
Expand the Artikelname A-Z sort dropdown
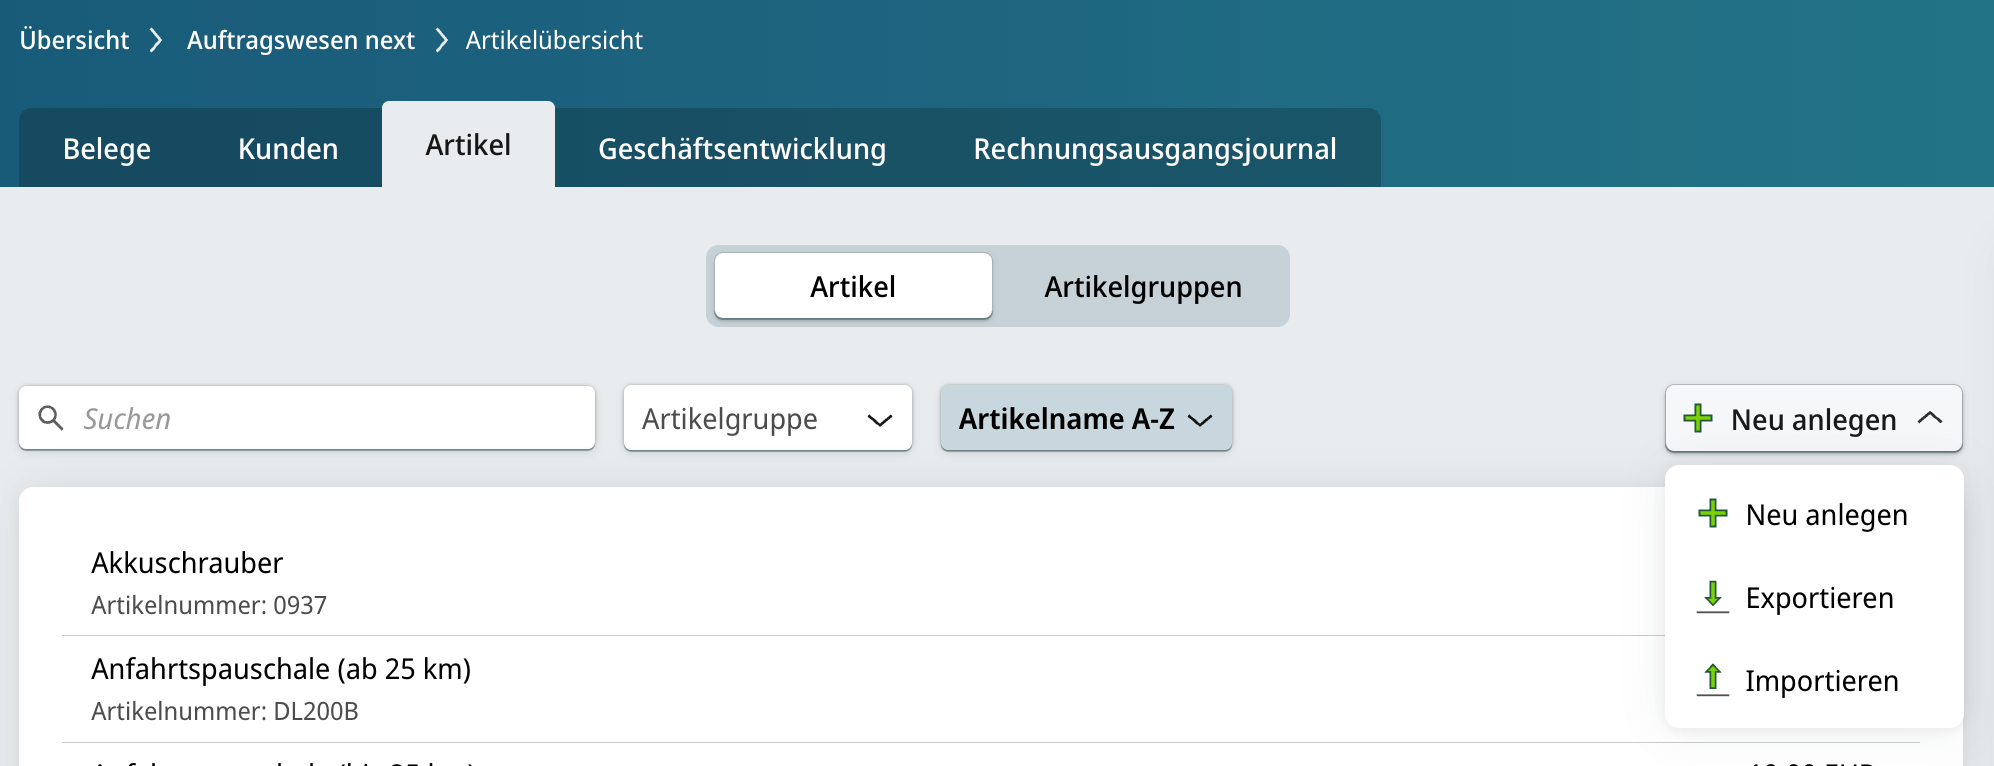pyautogui.click(x=1085, y=419)
